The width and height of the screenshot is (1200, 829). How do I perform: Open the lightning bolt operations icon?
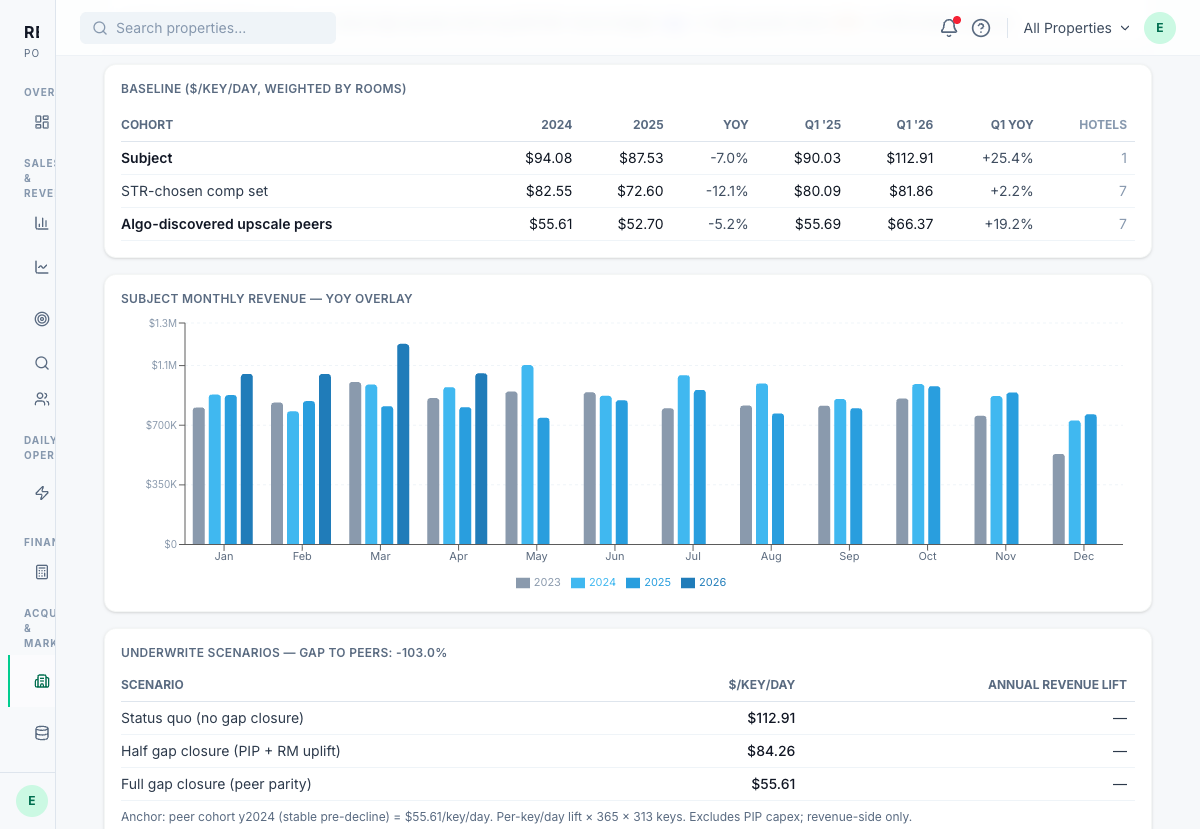point(42,493)
